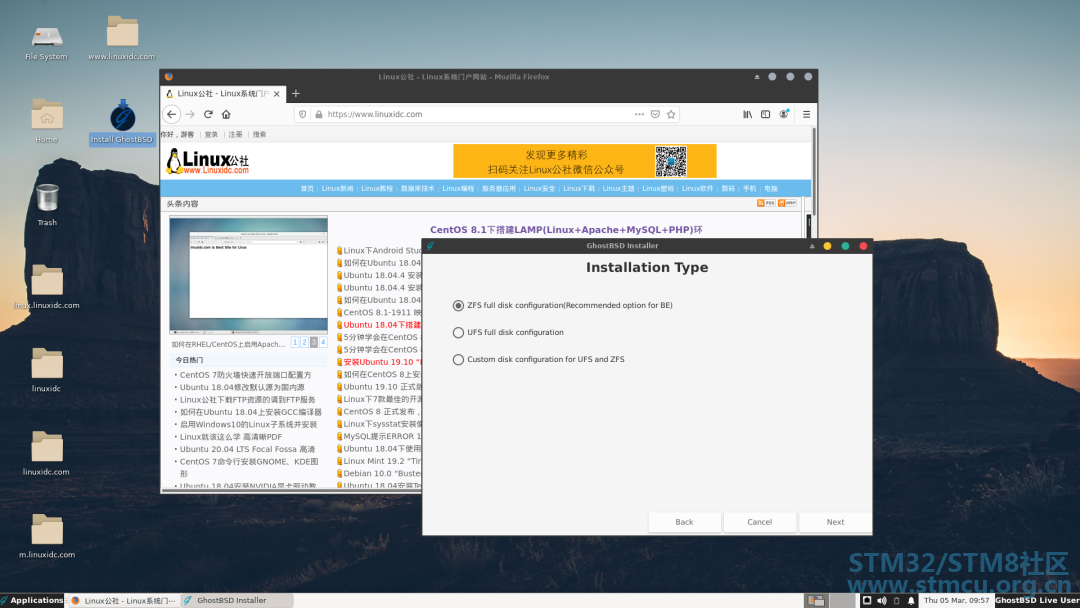The image size is (1080, 608).
Task: Reload the page in Firefox
Action: [208, 114]
